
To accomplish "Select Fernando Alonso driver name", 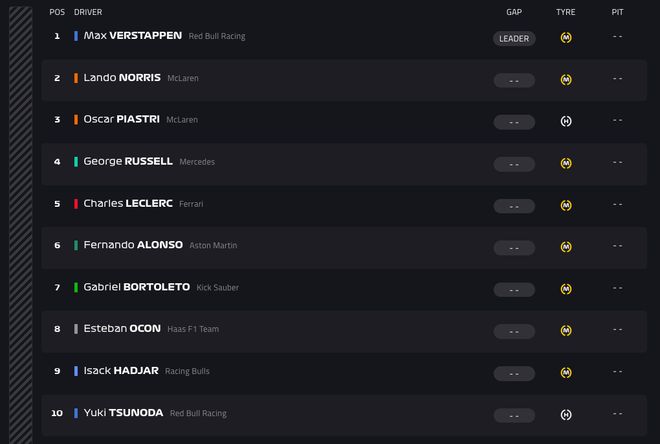I will 133,245.
